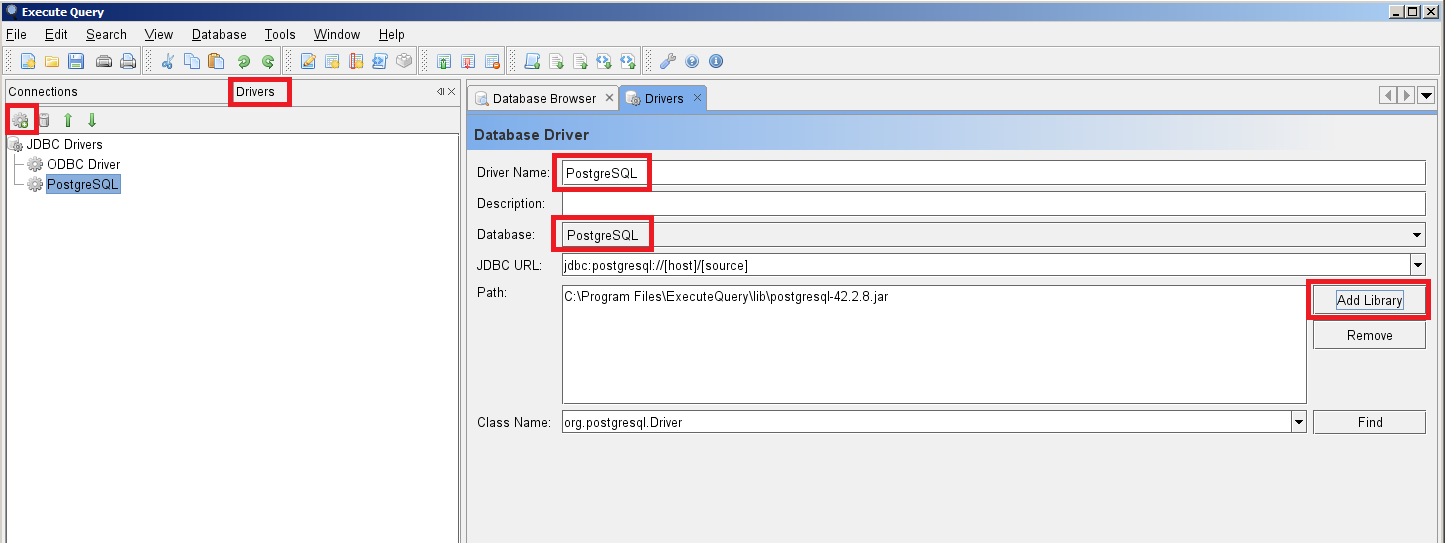The width and height of the screenshot is (1445, 543).
Task: Select ODBC Driver in the tree
Action: 83,164
